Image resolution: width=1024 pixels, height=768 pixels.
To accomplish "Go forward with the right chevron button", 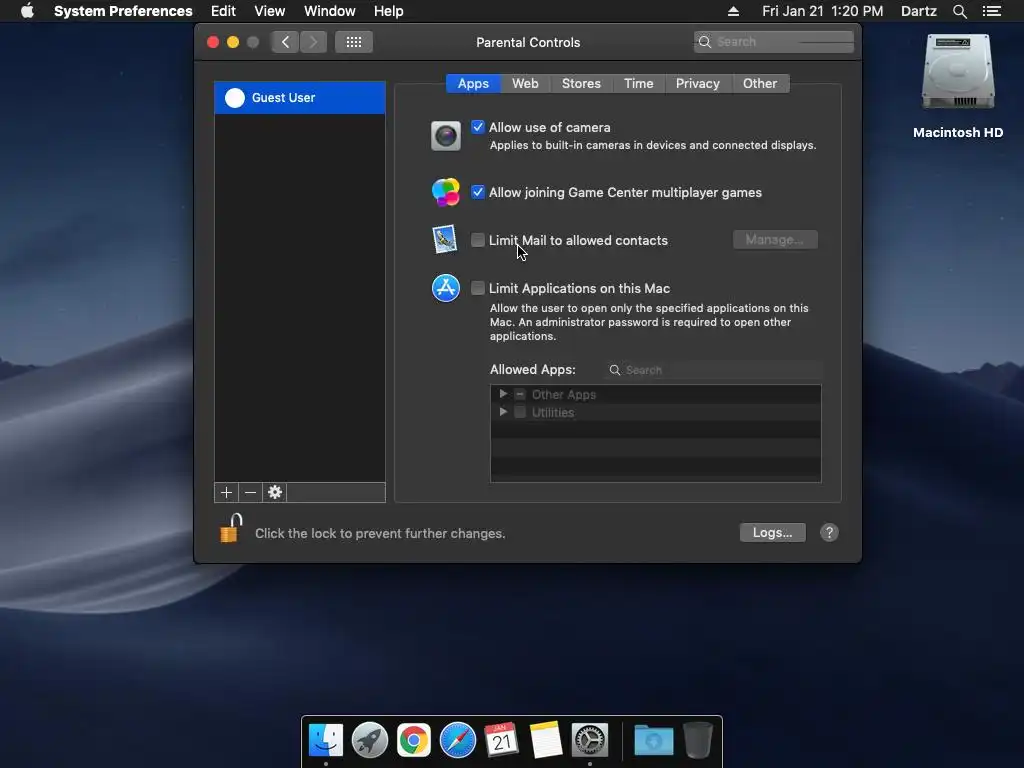I will point(313,42).
